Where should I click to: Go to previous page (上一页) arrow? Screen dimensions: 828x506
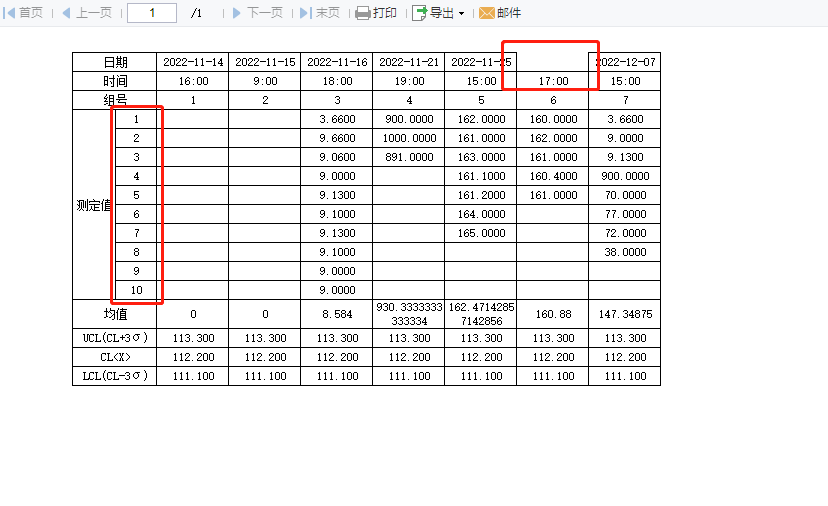[66, 13]
